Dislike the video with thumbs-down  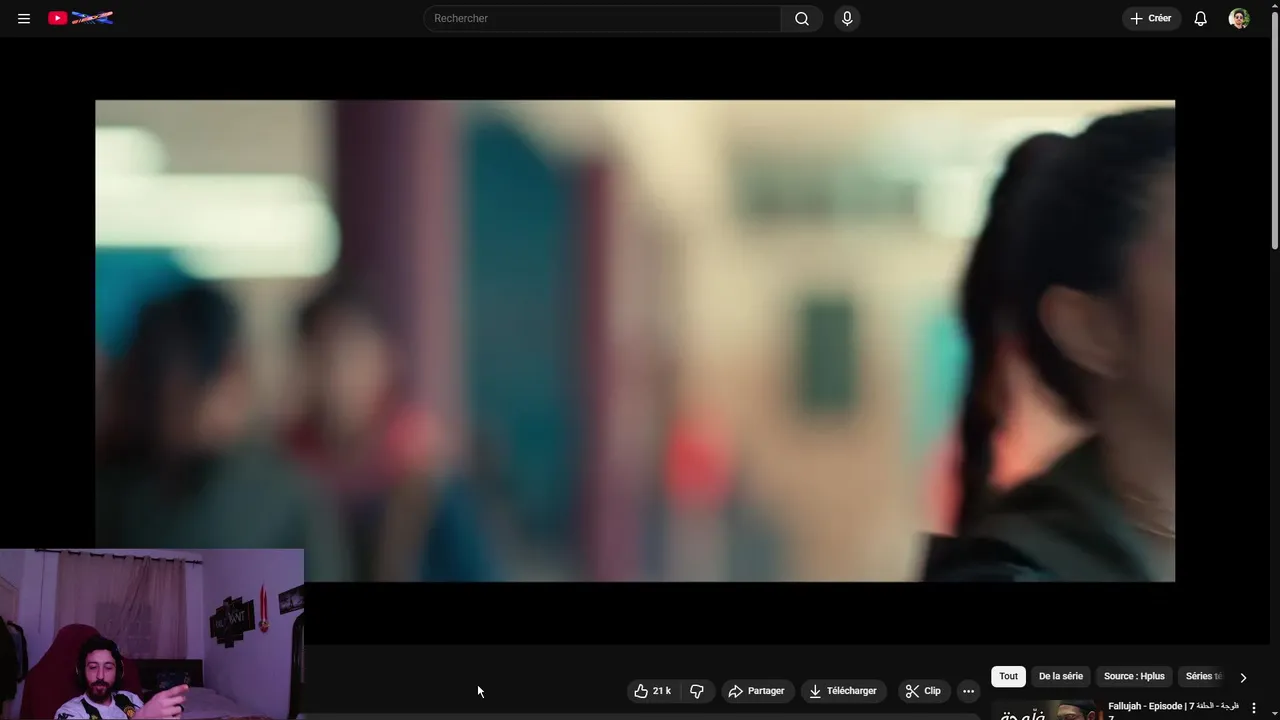click(697, 691)
